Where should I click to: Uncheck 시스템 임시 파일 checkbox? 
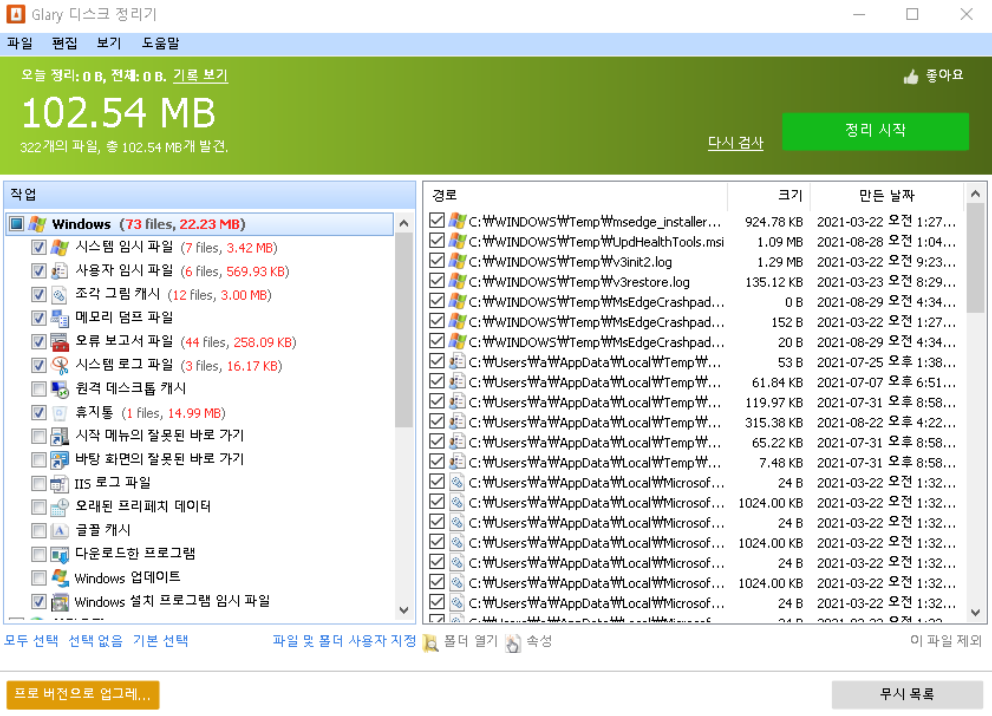(x=39, y=247)
